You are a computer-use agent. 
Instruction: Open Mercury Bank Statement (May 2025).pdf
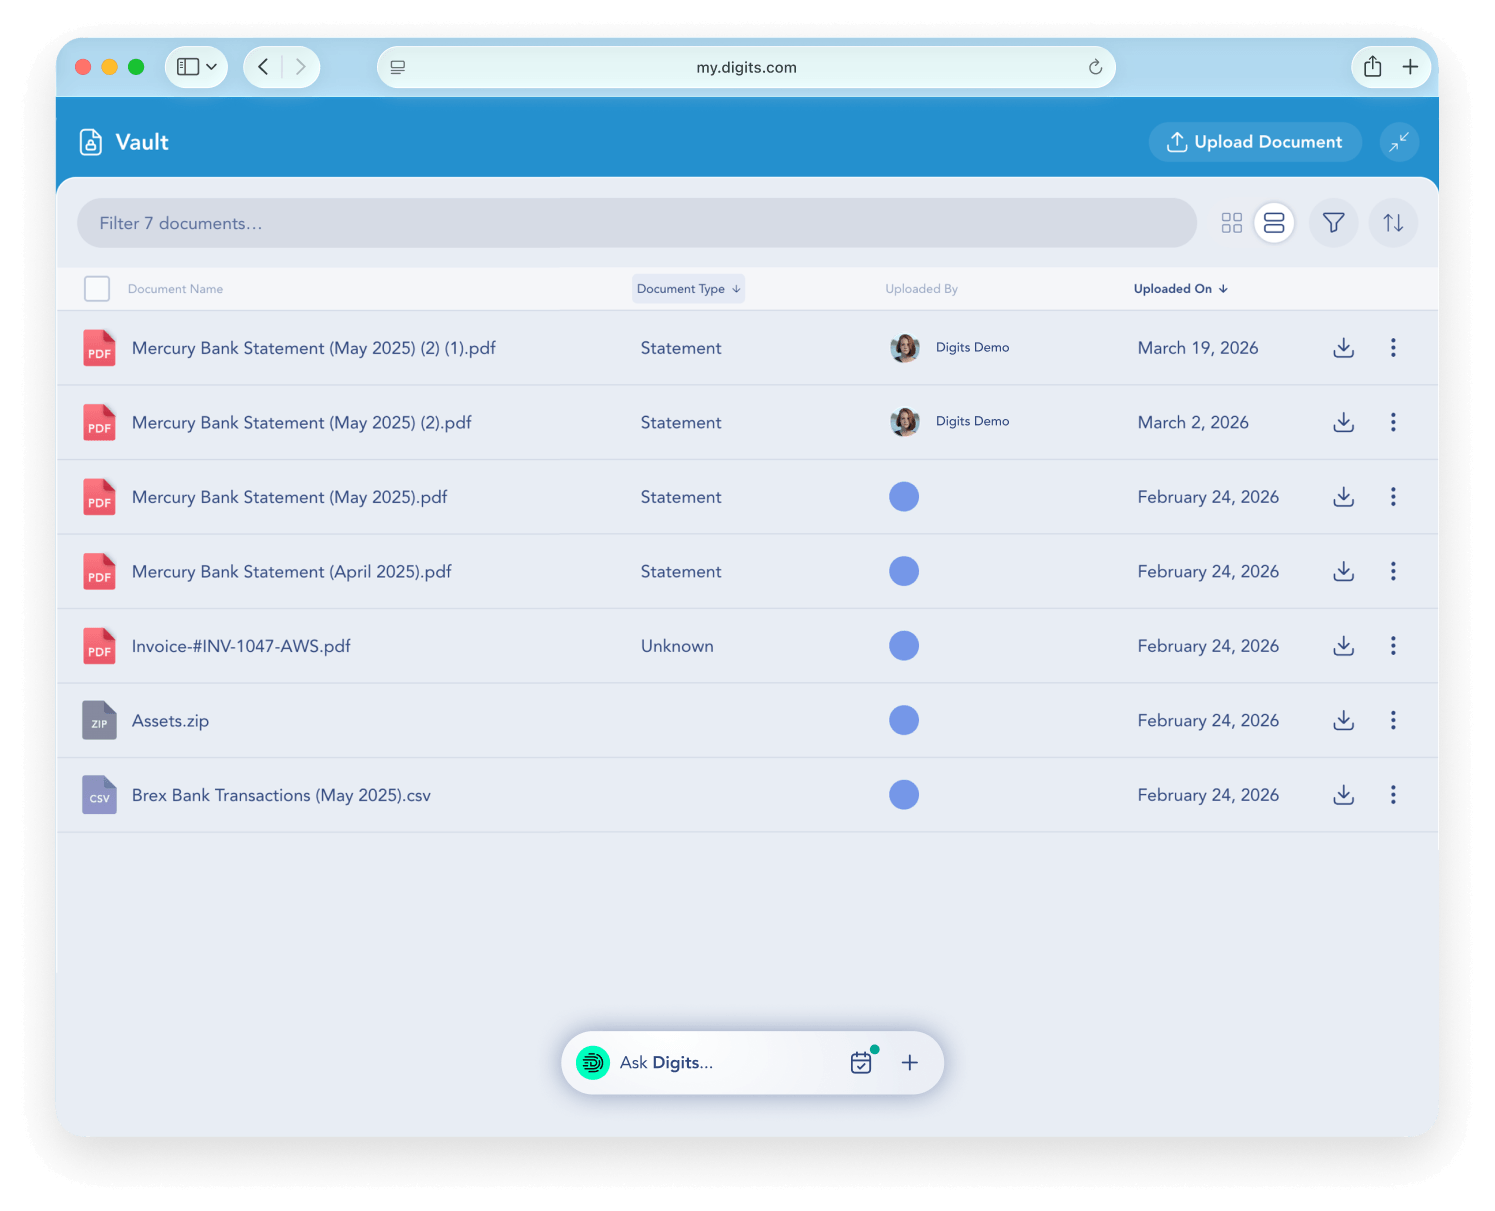coord(289,497)
